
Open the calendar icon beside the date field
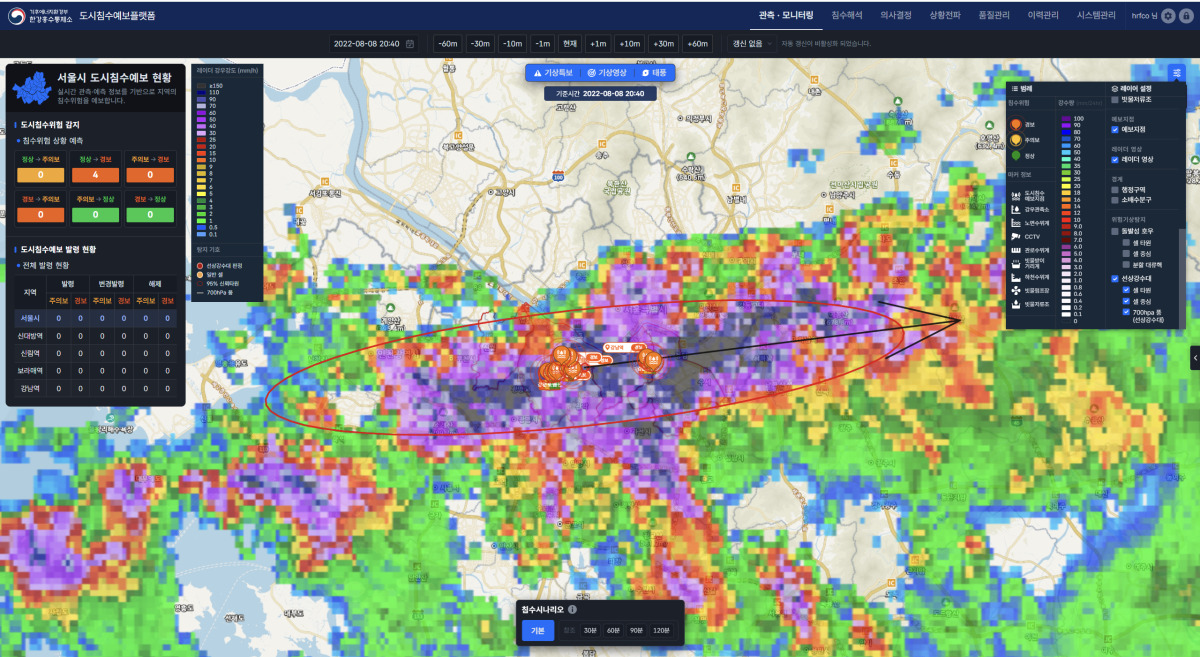click(x=410, y=44)
